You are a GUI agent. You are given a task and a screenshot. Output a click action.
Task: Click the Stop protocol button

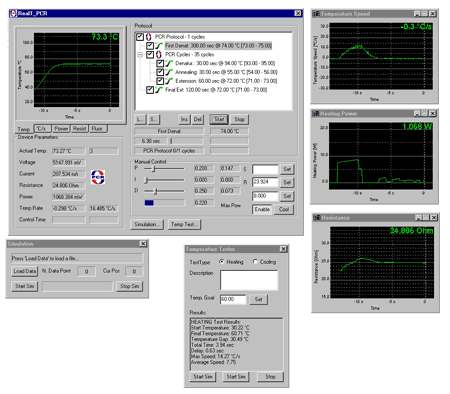click(x=240, y=119)
